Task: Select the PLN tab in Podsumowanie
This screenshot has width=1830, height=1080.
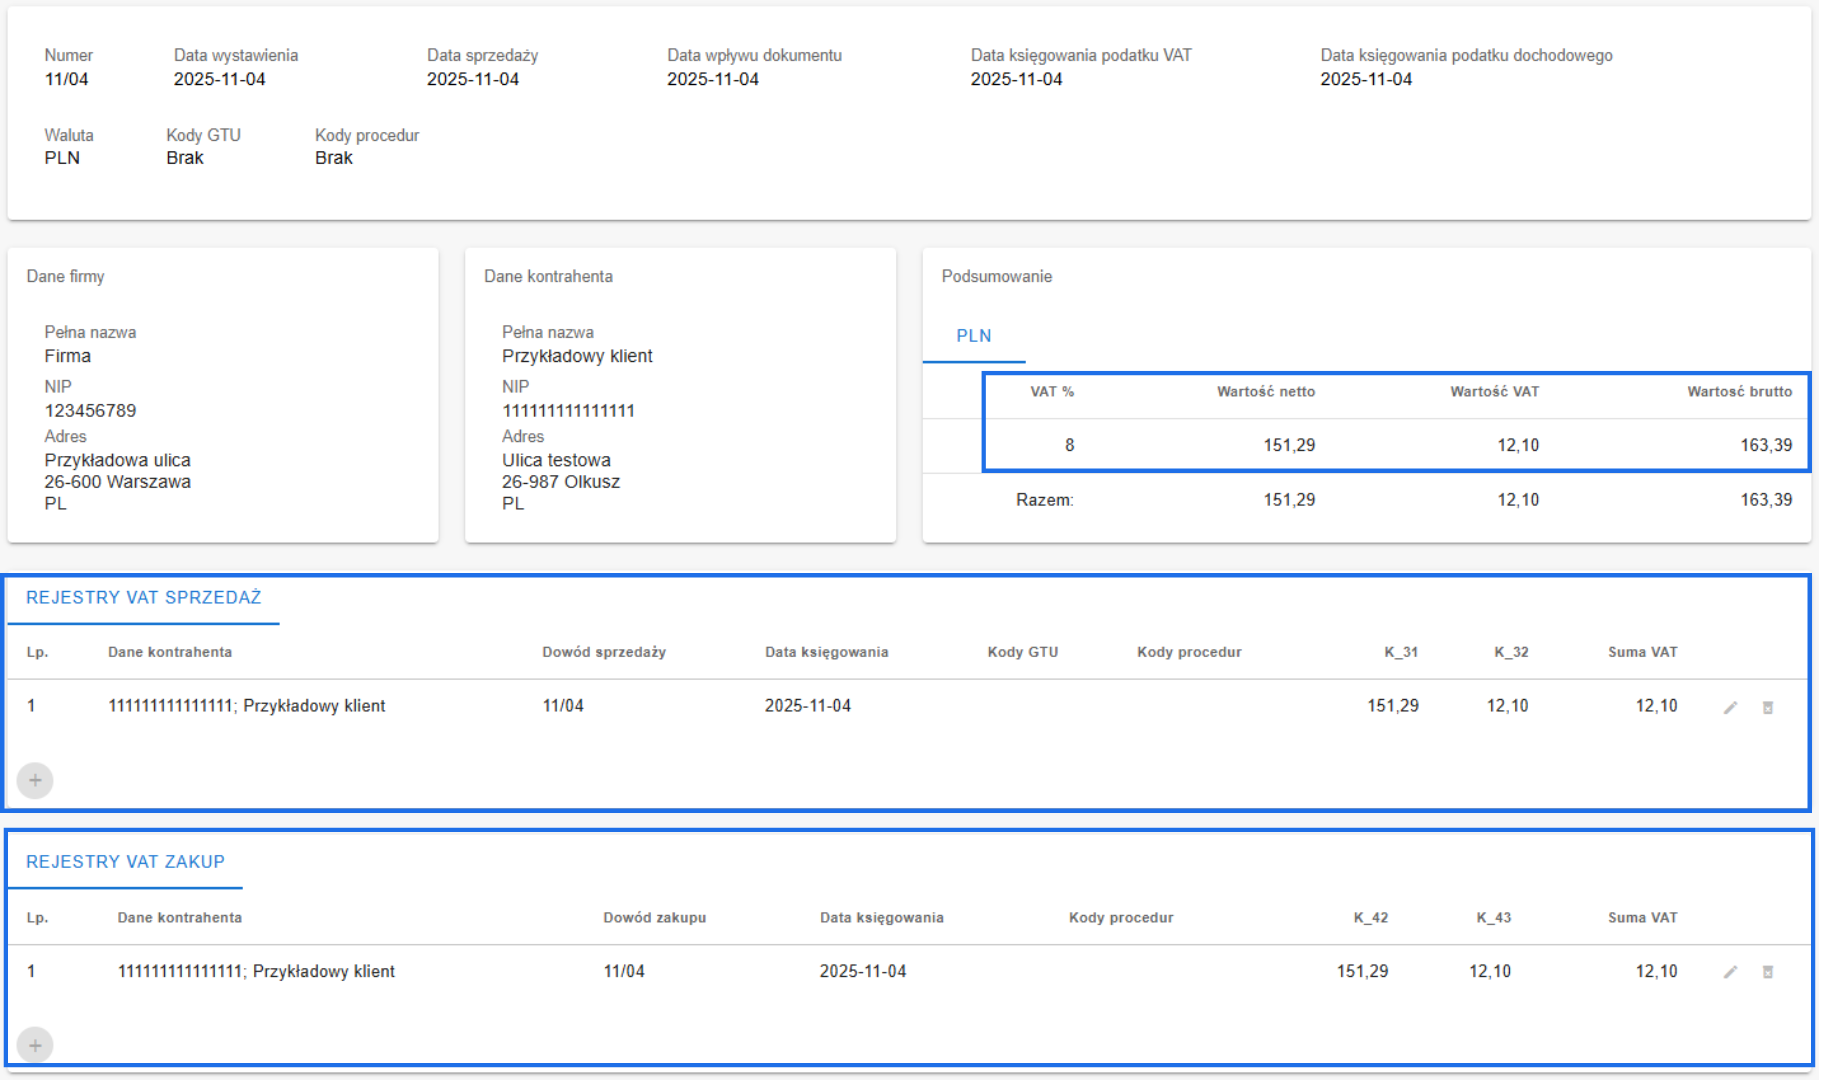Action: coord(973,336)
